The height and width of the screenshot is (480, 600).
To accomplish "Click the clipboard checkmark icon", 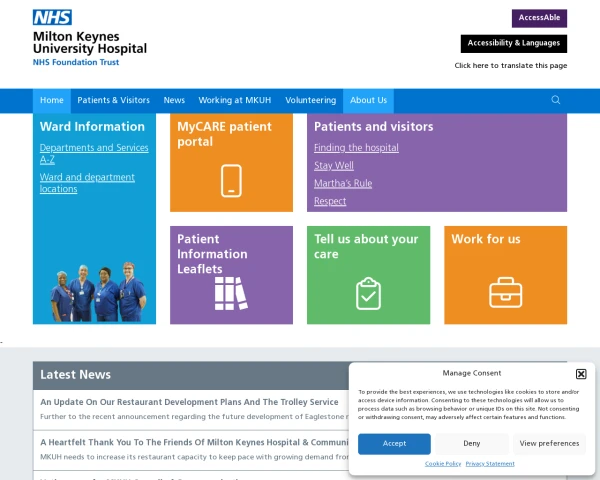I will coord(368,293).
